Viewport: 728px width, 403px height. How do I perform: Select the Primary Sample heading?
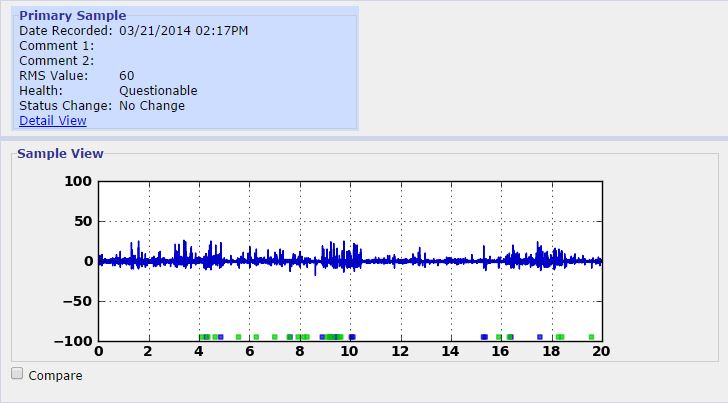pos(72,15)
